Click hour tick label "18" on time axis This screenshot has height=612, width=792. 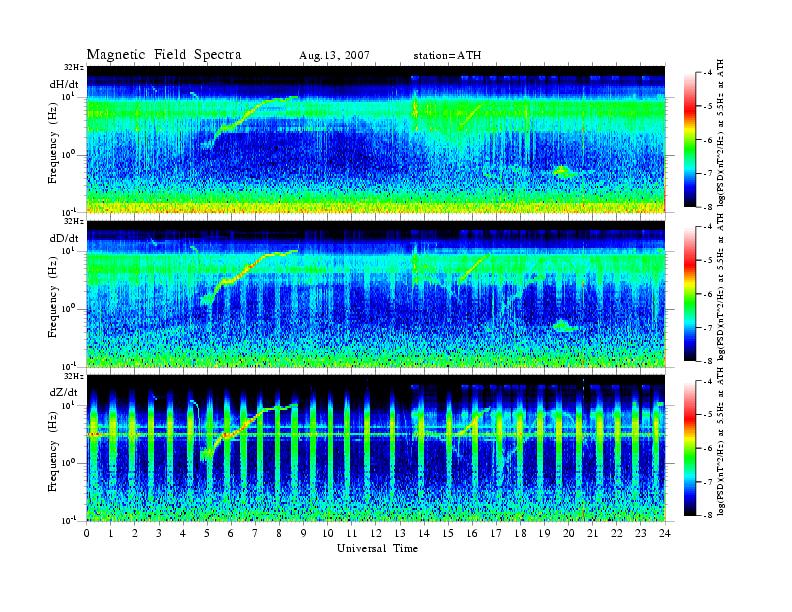(x=521, y=534)
